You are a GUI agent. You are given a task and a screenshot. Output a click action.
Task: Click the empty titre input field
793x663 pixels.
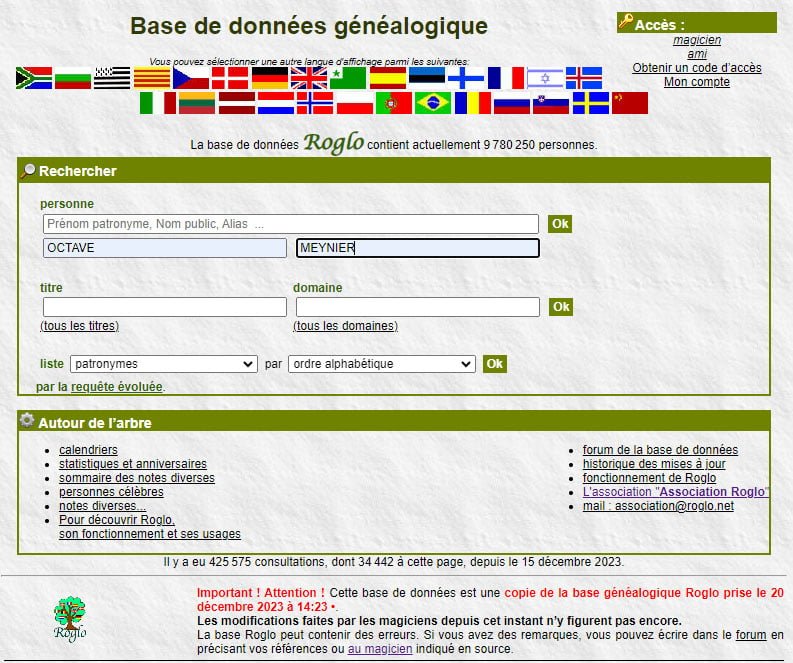tap(165, 307)
